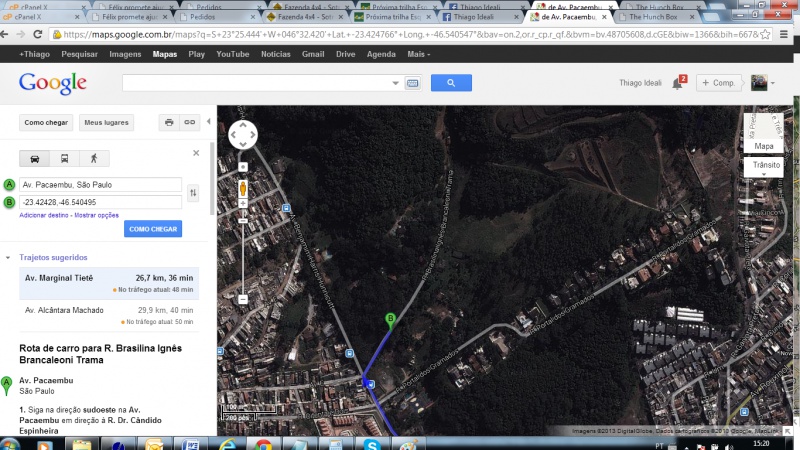The image size is (800, 450).
Task: Select the Av. Marginal Tietê route
Action: click(x=109, y=283)
